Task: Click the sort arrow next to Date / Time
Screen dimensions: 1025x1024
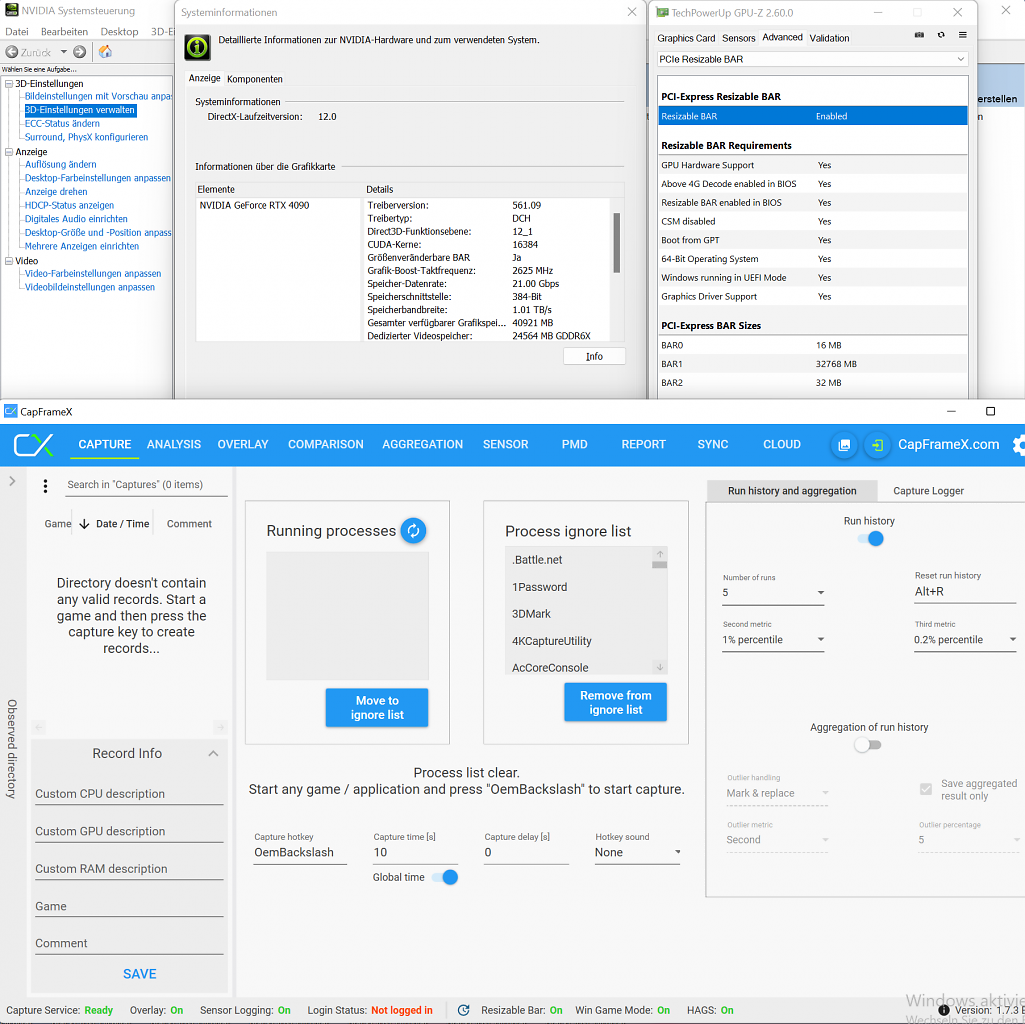Action: pos(84,524)
